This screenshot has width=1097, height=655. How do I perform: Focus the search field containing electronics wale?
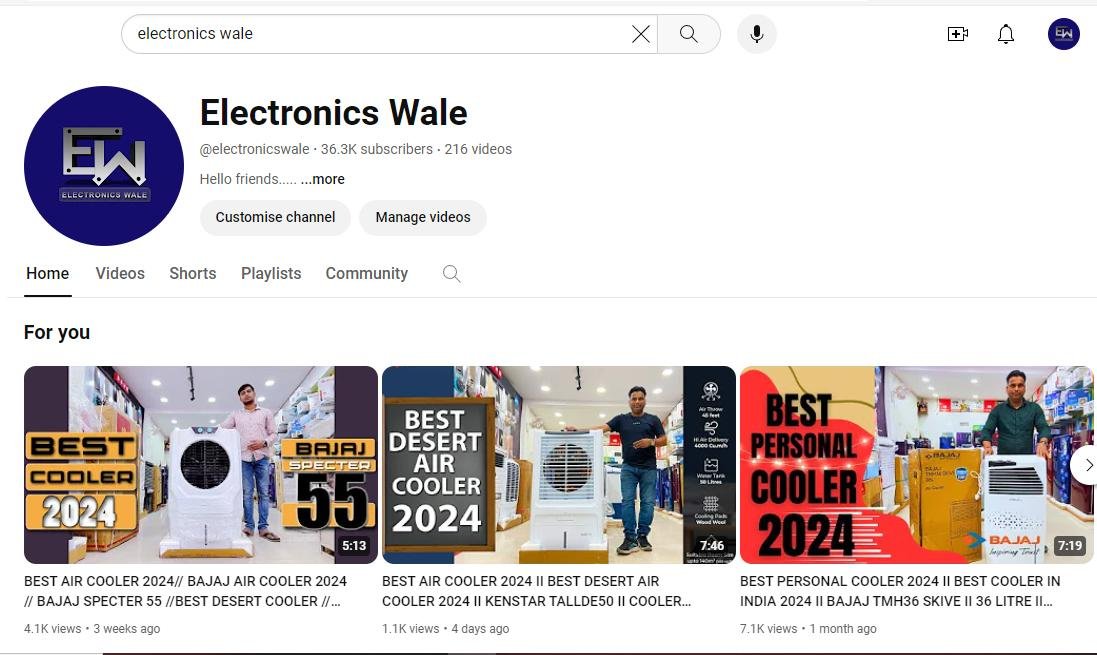pyautogui.click(x=380, y=34)
